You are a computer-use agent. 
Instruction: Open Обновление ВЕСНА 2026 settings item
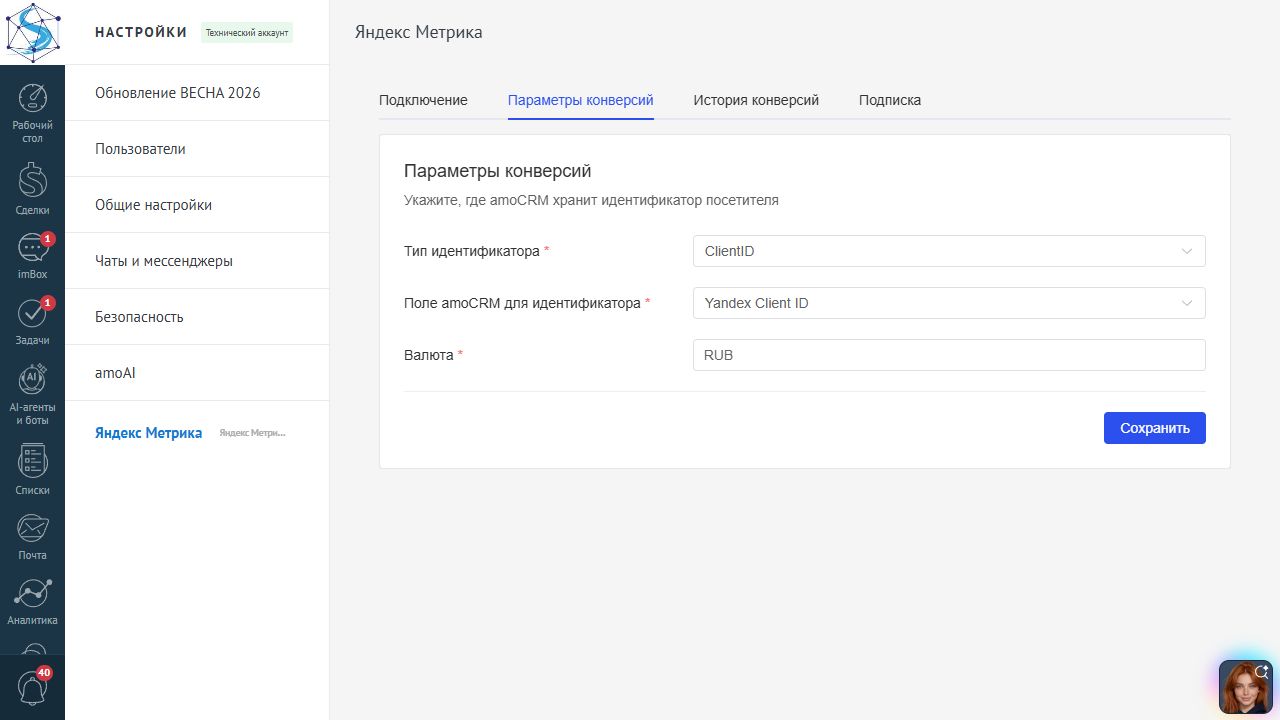point(197,93)
